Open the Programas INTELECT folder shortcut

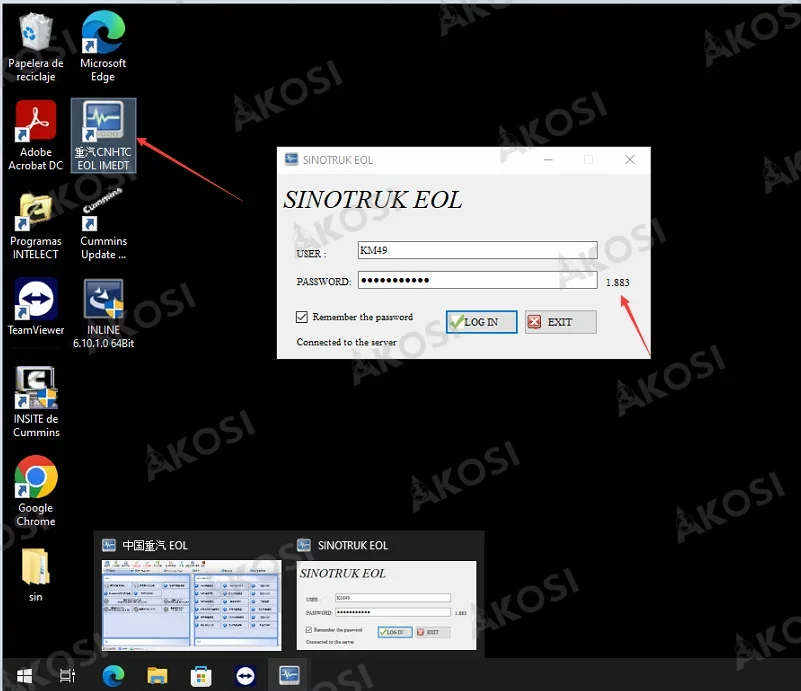tap(35, 225)
